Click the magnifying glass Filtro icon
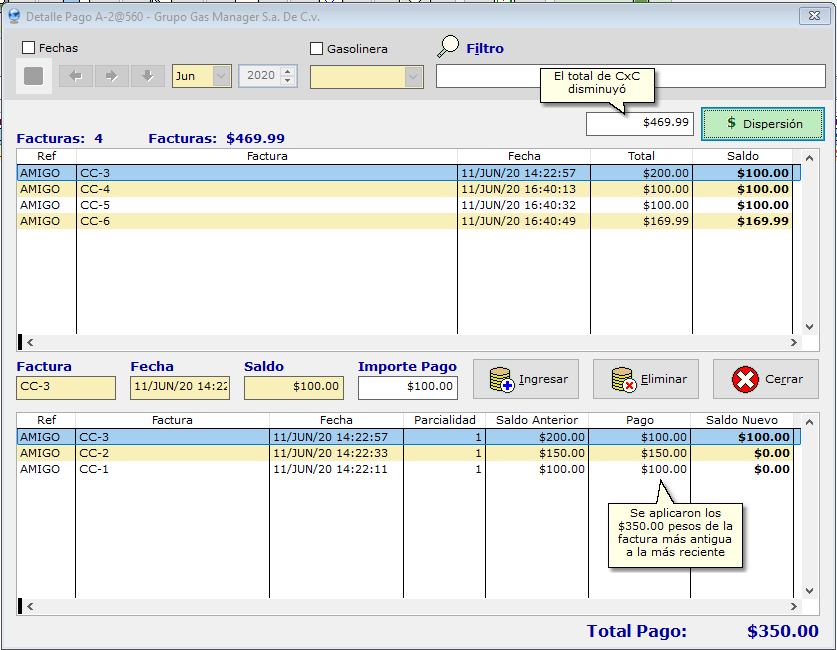 [448, 47]
